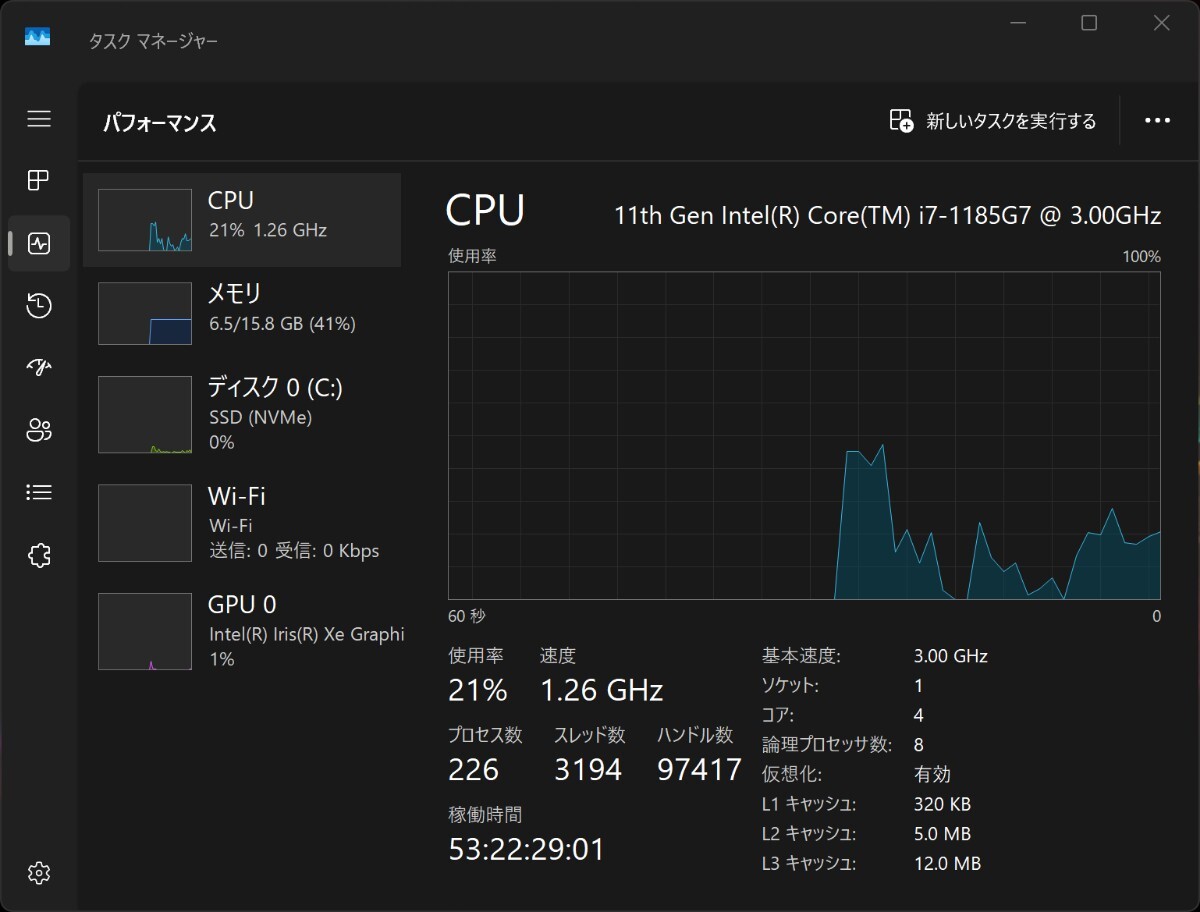Switch to the Users page icon

[39, 430]
